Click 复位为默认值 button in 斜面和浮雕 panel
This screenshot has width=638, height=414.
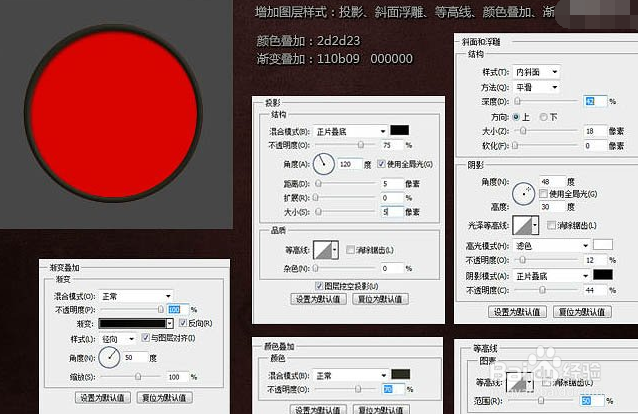tap(582, 312)
